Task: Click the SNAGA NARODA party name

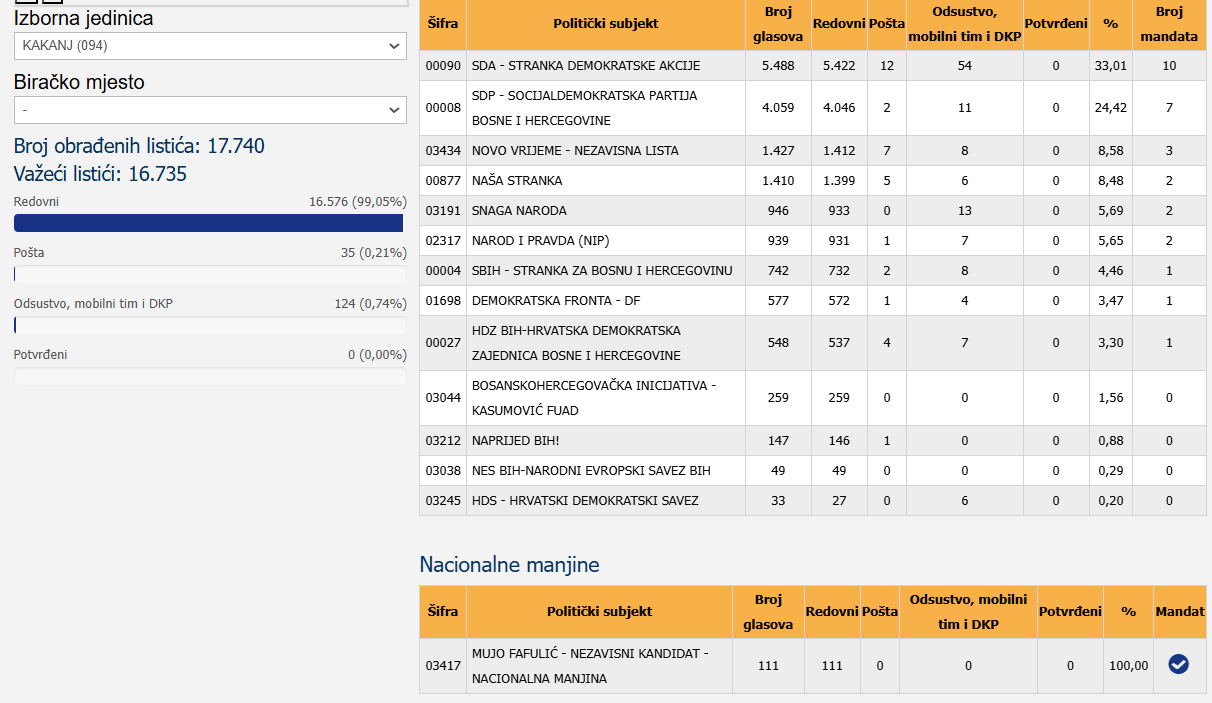Action: 519,211
